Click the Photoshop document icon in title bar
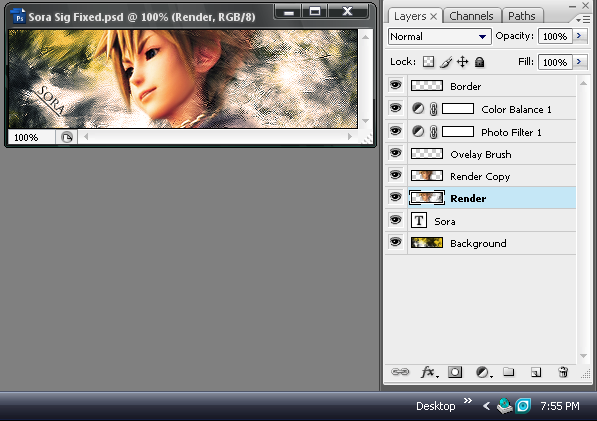Viewport: 597px width, 421px height. coord(18,16)
